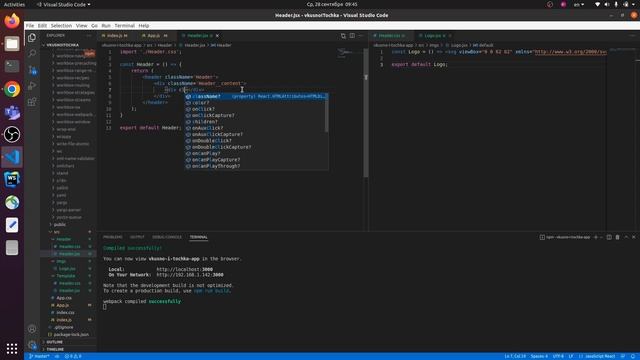Open the View menu
The width and height of the screenshot is (640, 360).
pyautogui.click(x=81, y=26)
